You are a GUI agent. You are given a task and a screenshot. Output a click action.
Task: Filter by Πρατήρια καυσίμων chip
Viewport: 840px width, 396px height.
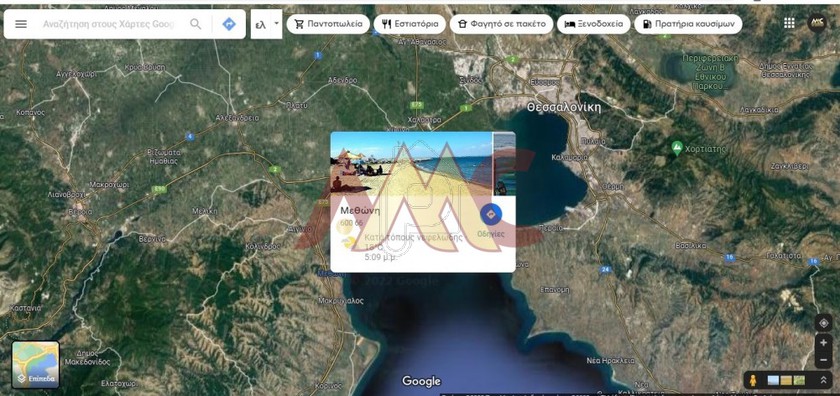[688, 24]
